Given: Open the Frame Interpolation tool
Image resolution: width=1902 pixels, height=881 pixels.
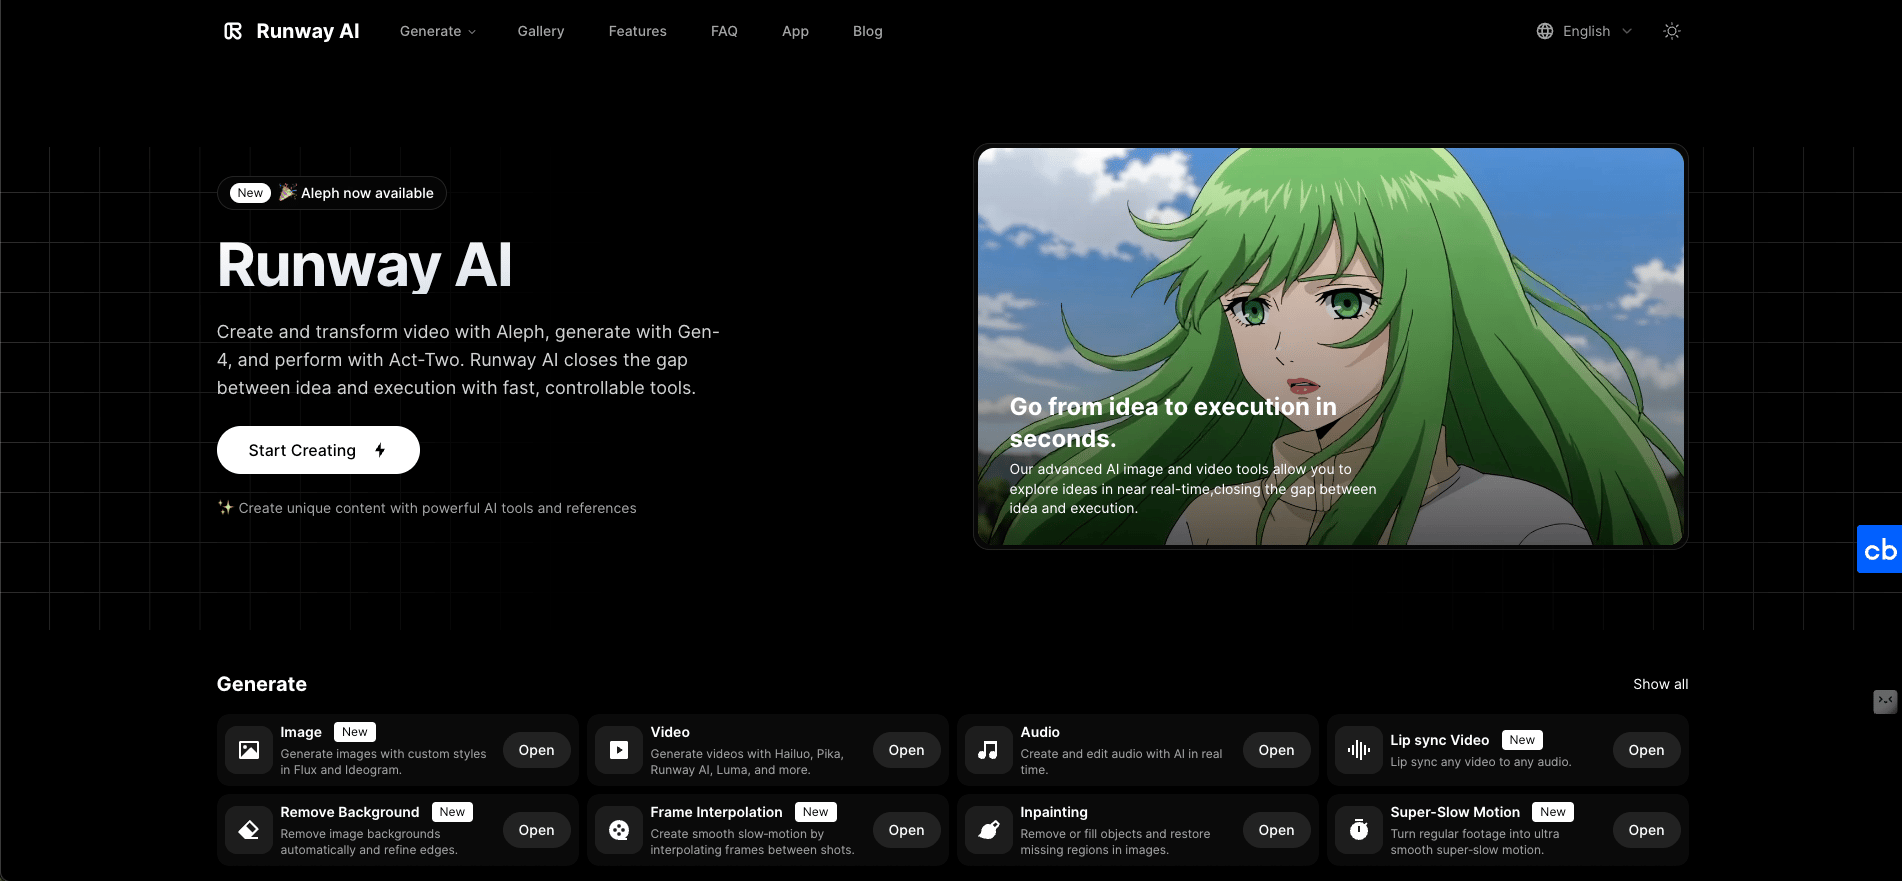Looking at the screenshot, I should [906, 830].
